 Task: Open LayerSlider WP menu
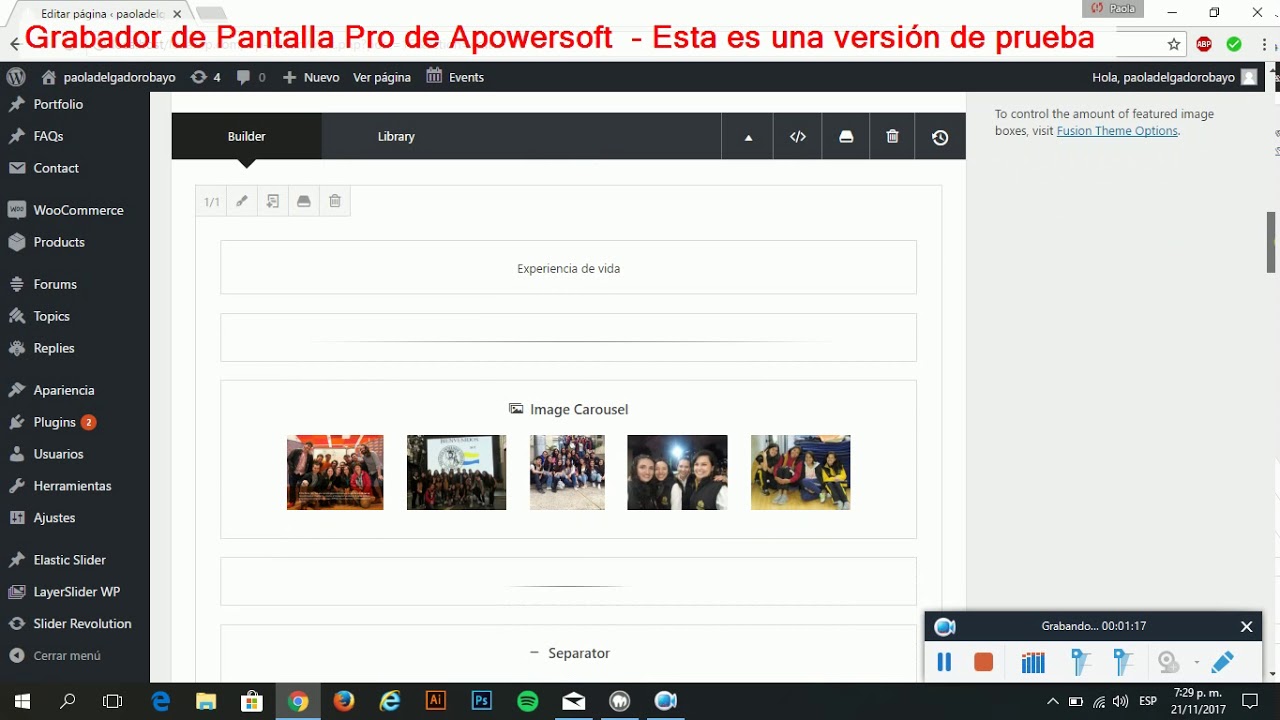75,592
